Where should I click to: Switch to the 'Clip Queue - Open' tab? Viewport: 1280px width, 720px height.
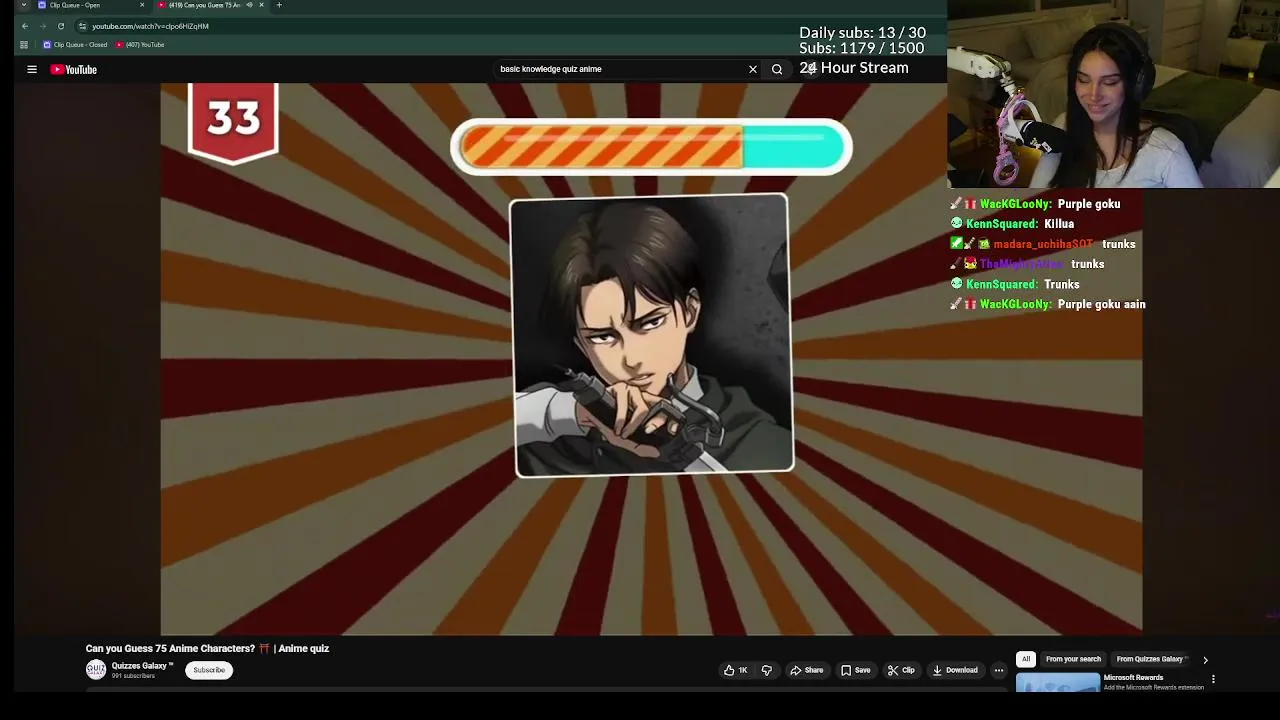point(90,5)
